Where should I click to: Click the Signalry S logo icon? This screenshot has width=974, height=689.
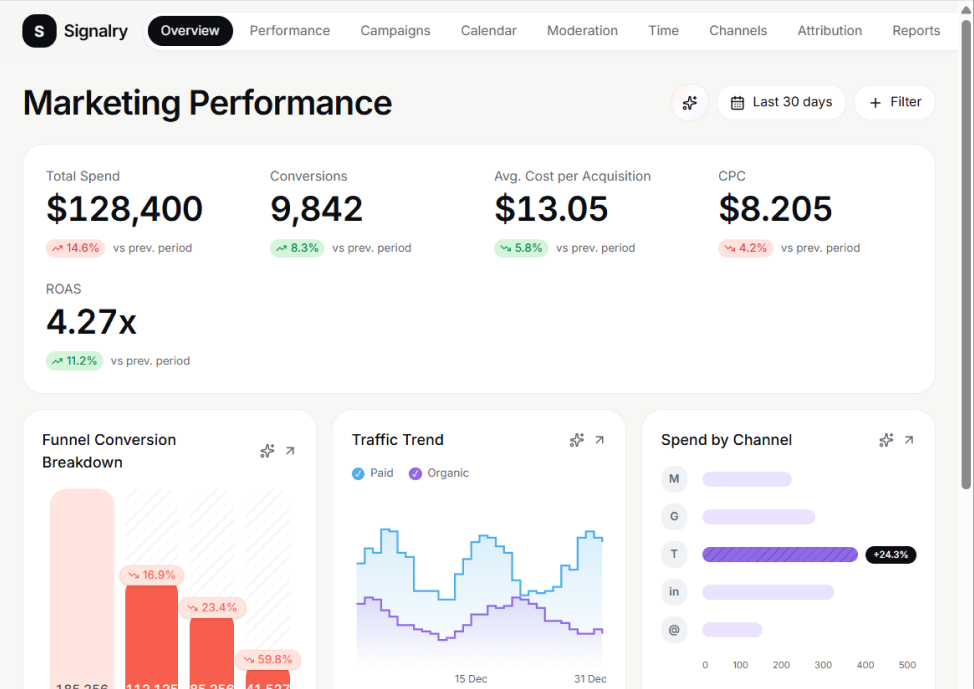click(x=39, y=31)
